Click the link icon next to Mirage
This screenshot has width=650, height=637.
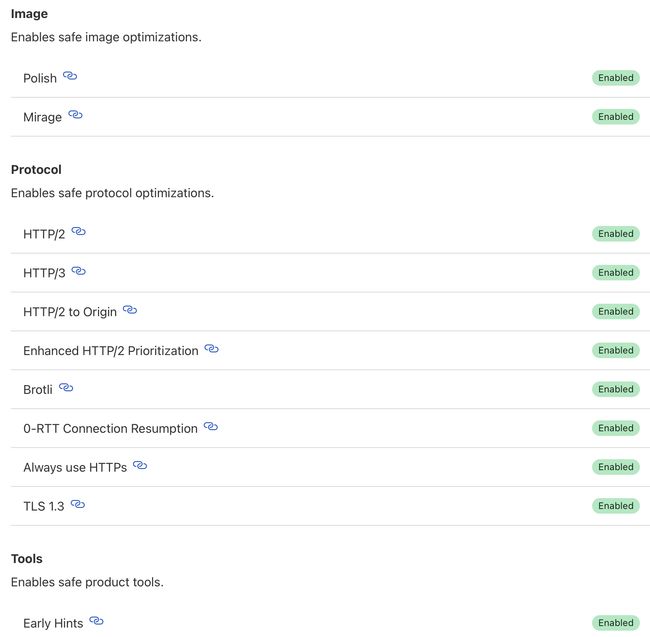[x=75, y=114]
